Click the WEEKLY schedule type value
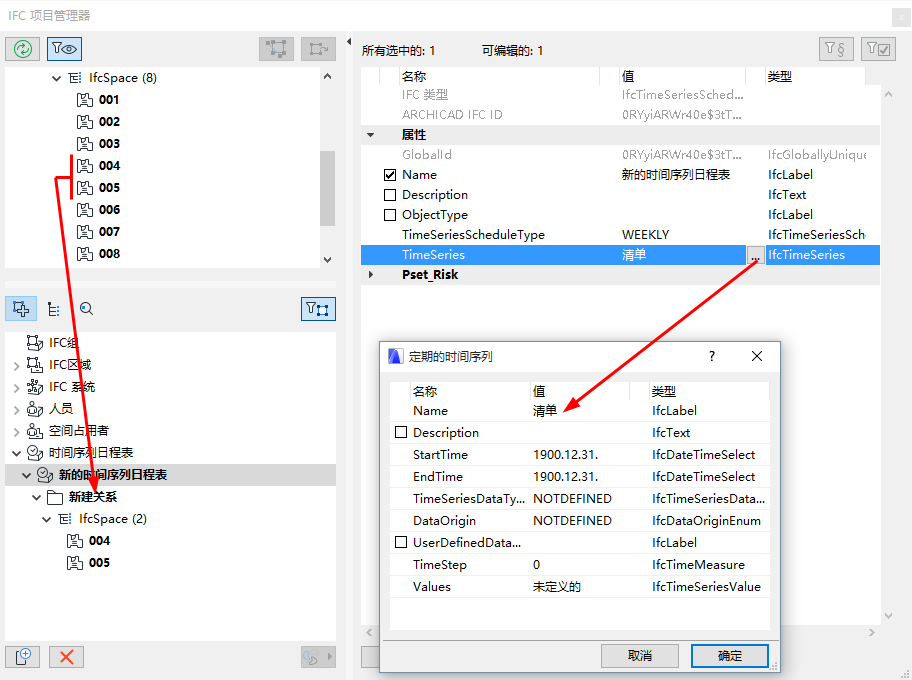Image resolution: width=912 pixels, height=680 pixels. tap(645, 235)
